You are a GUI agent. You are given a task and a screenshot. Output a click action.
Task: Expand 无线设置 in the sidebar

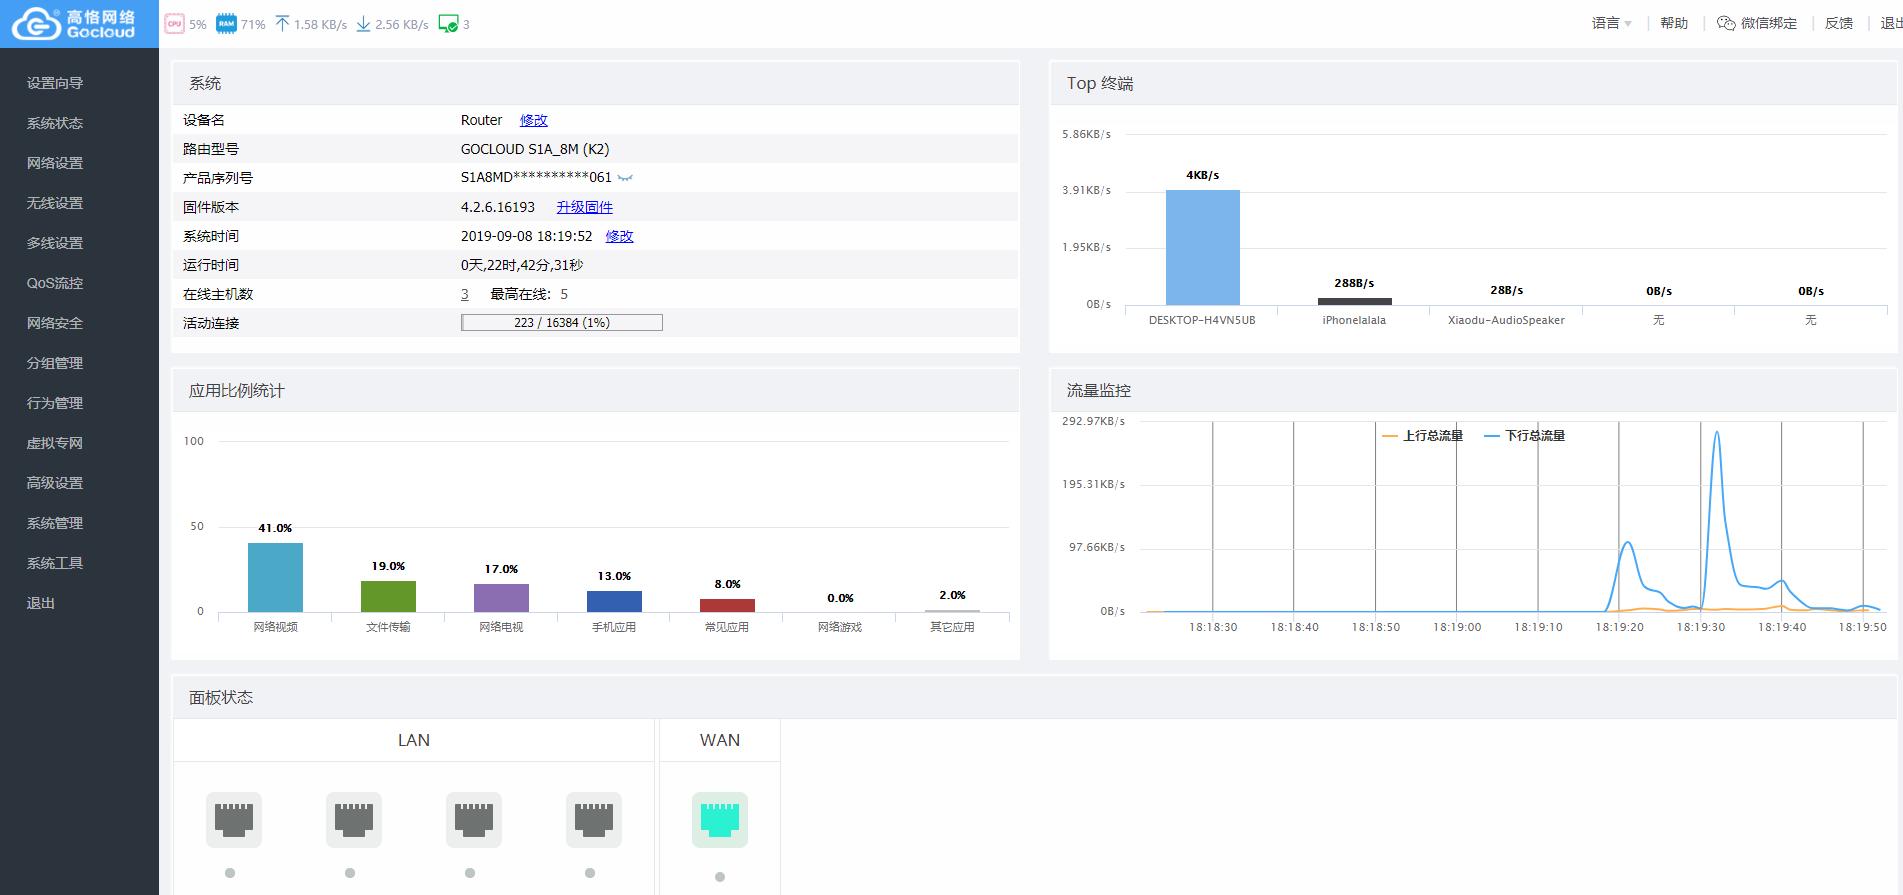click(55, 203)
